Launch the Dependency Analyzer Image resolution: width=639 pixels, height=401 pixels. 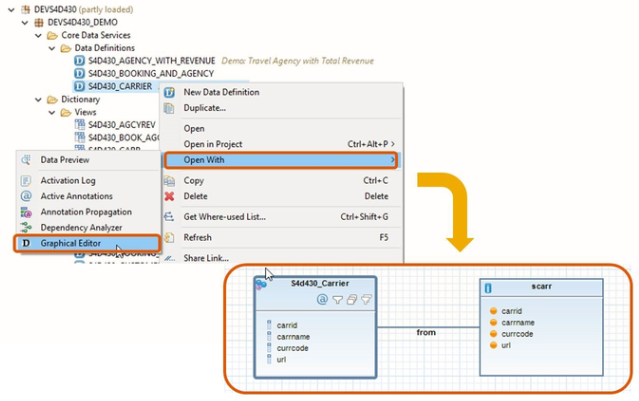tap(81, 227)
